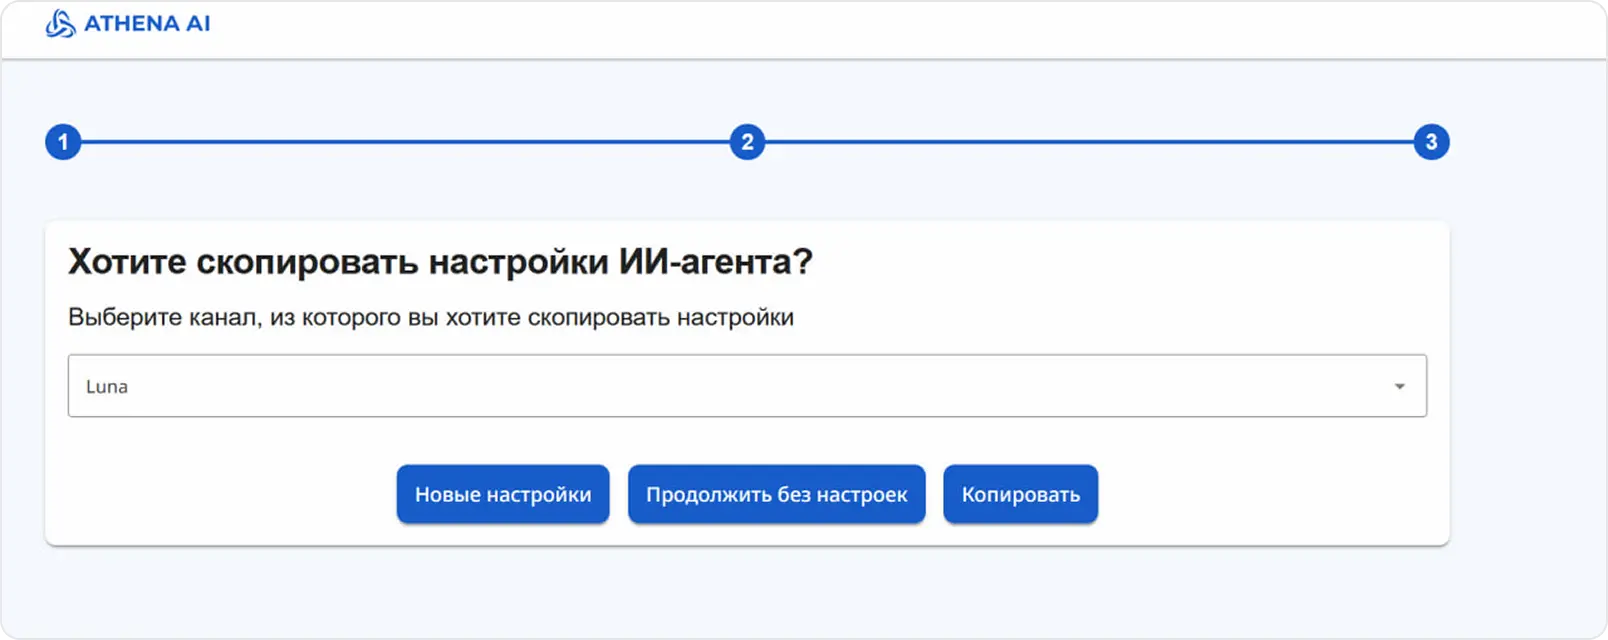Click the Athena AI logo icon
The width and height of the screenshot is (1608, 640).
coord(60,24)
